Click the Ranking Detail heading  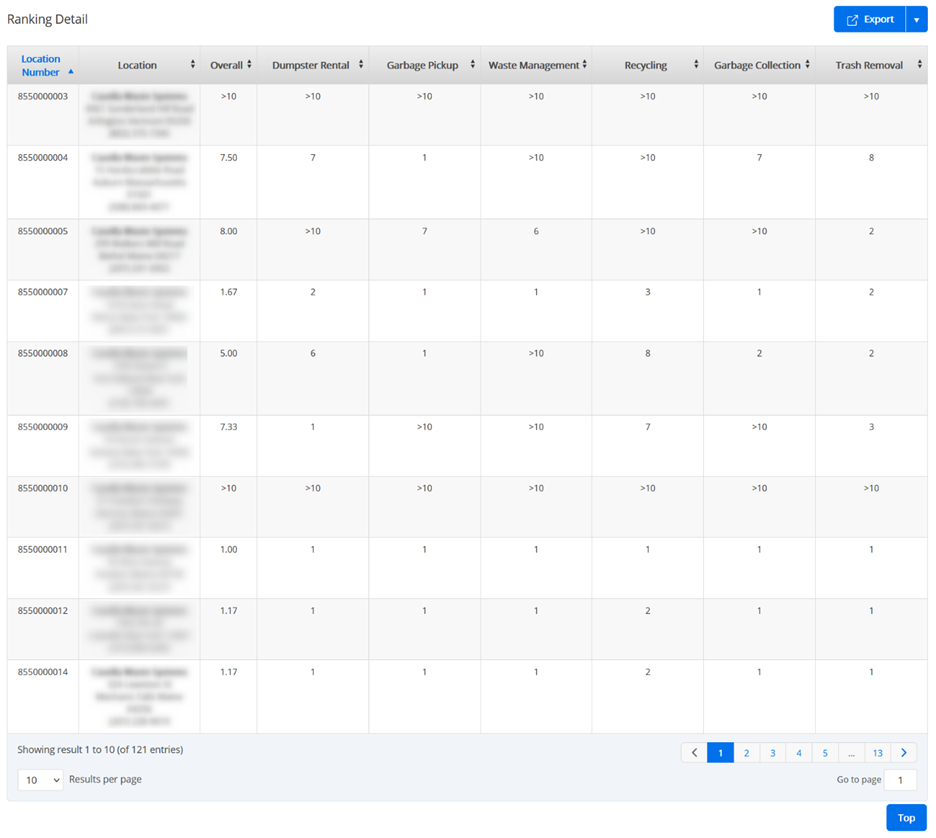[x=47, y=20]
